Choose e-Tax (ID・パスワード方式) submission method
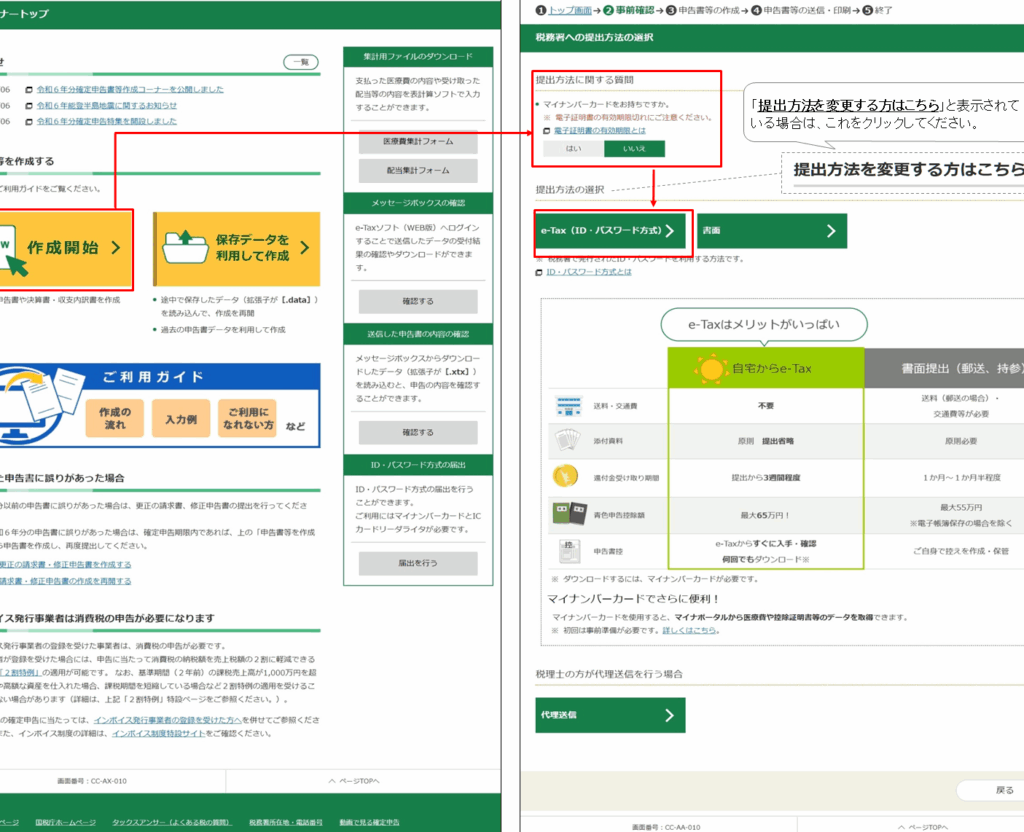 (609, 230)
